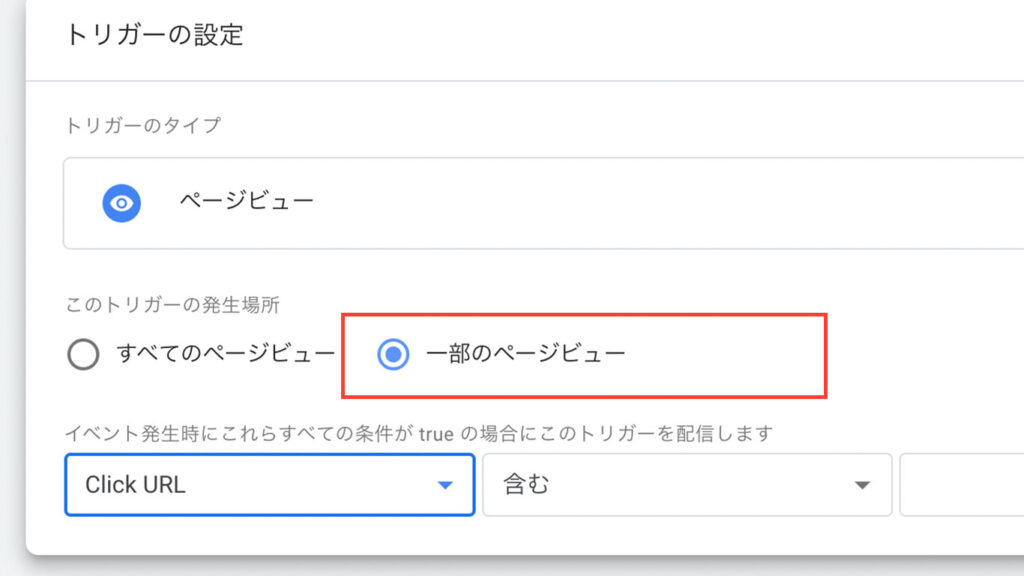Screen dimensions: 1024x576
Task: Click the 含む text in operator dropdown
Action: [526, 485]
